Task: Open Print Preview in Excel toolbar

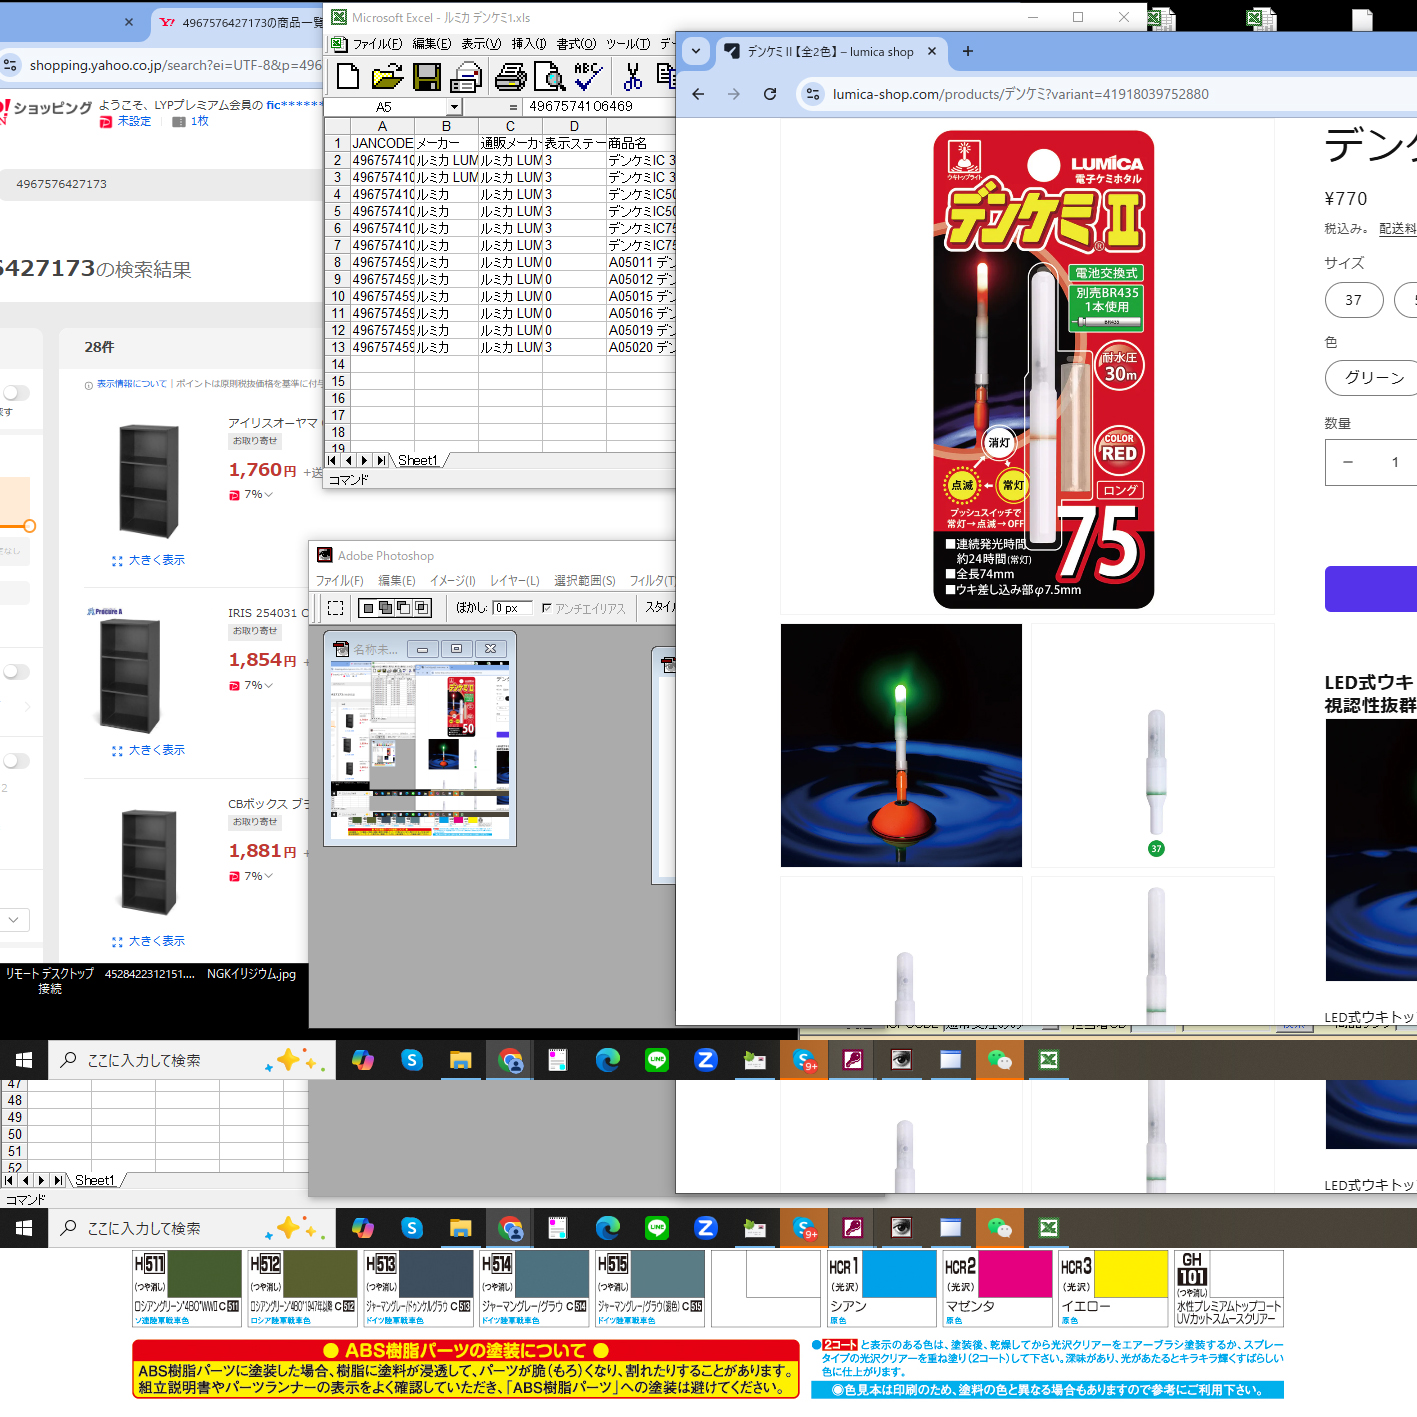Action: pyautogui.click(x=549, y=77)
